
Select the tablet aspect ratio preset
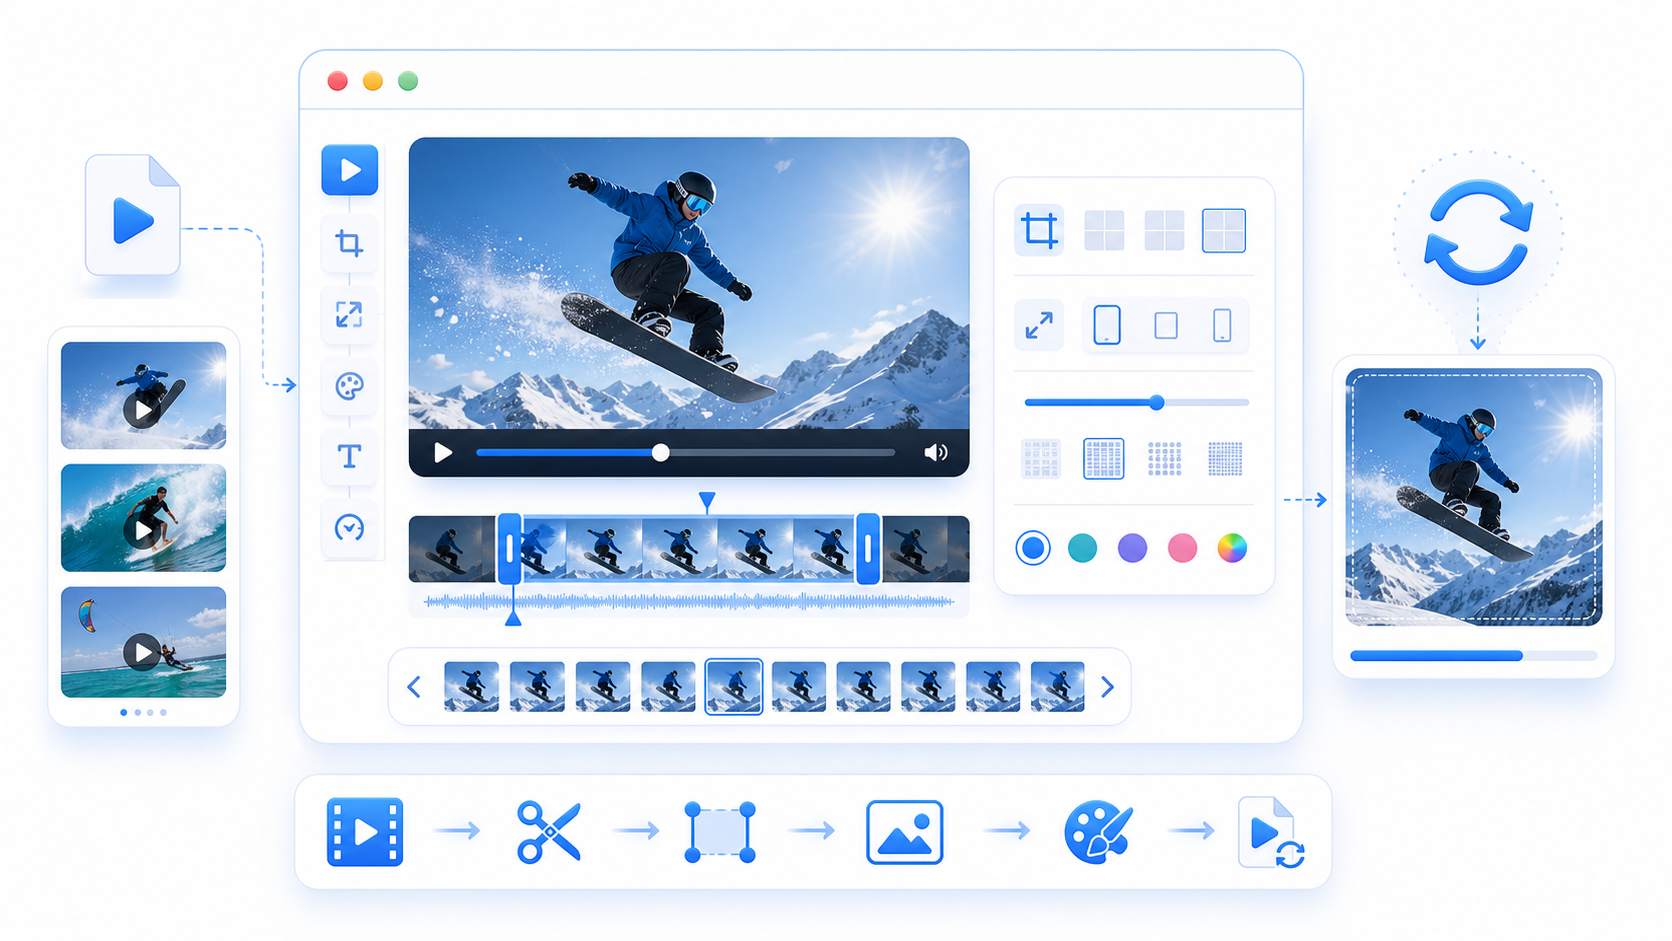click(x=1107, y=326)
